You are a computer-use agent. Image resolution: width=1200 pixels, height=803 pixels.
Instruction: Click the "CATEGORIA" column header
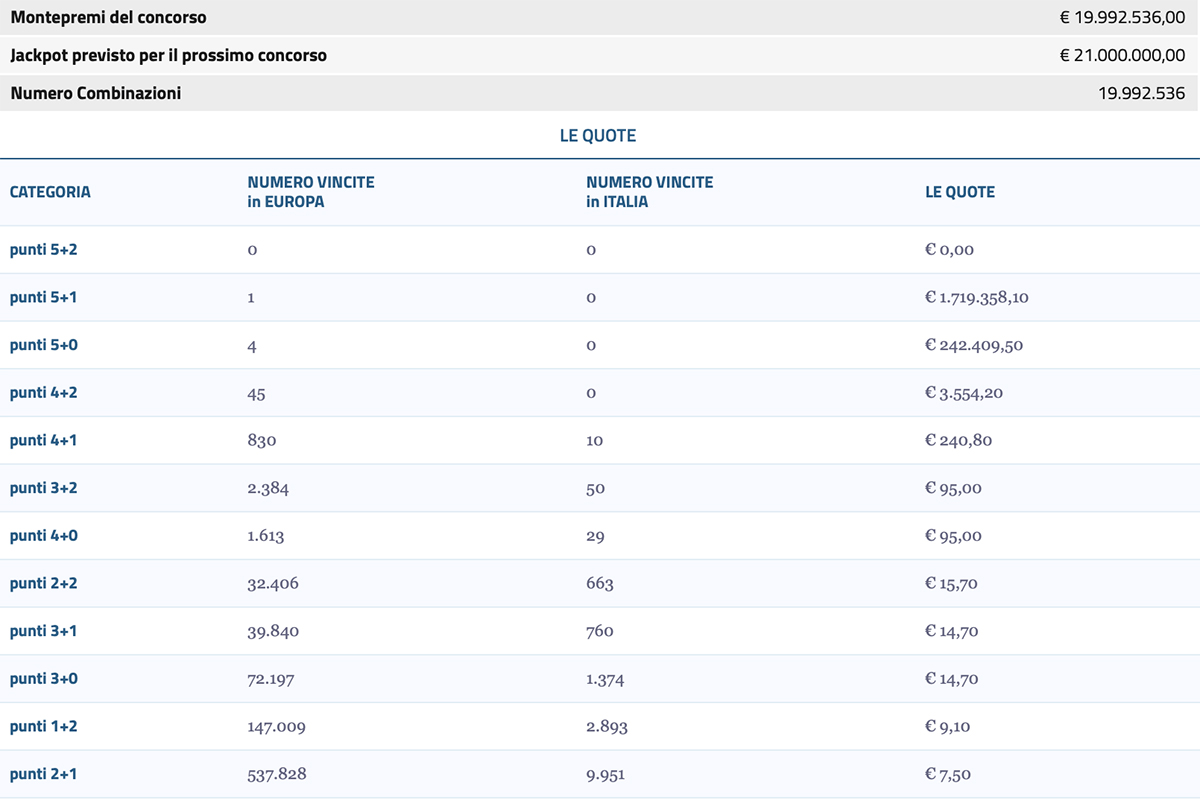pyautogui.click(x=50, y=192)
